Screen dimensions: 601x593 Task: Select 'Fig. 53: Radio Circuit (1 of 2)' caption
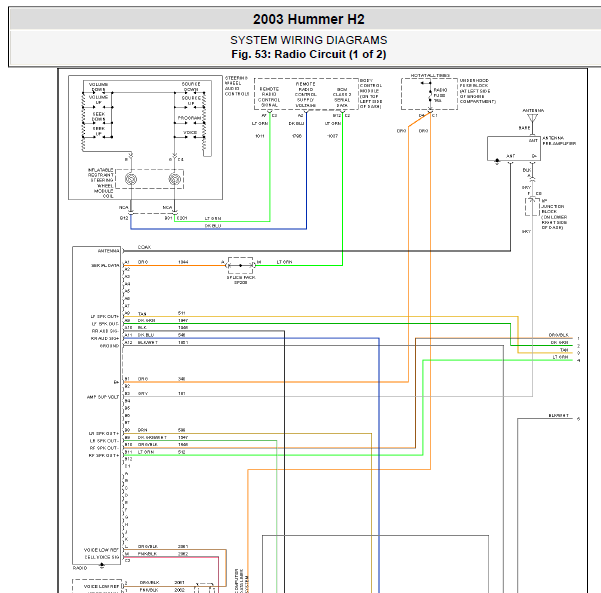309,54
